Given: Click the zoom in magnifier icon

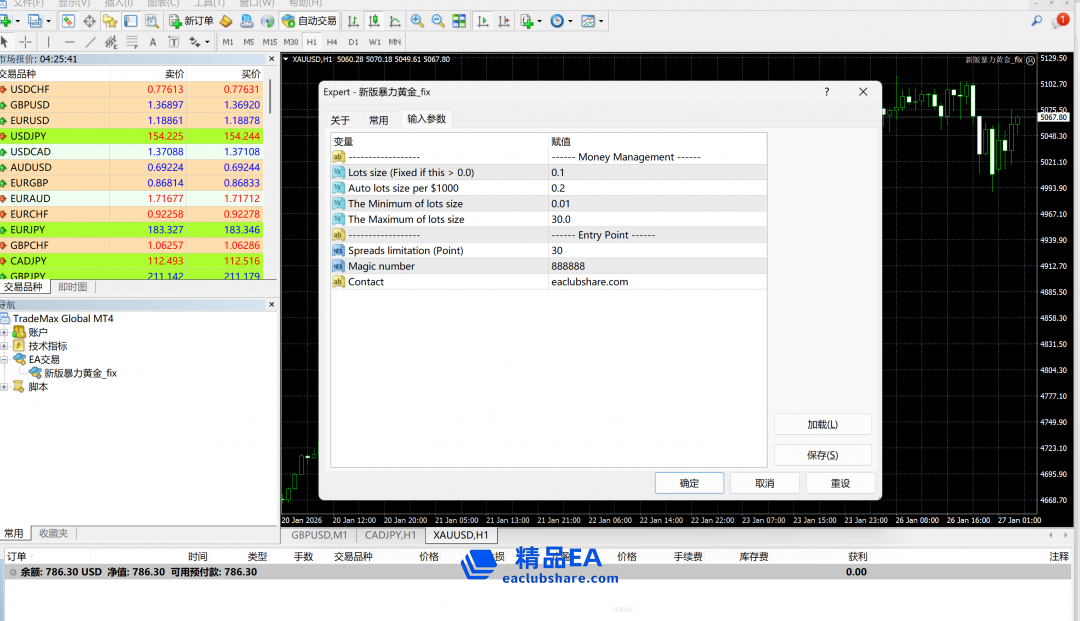Looking at the screenshot, I should 417,21.
